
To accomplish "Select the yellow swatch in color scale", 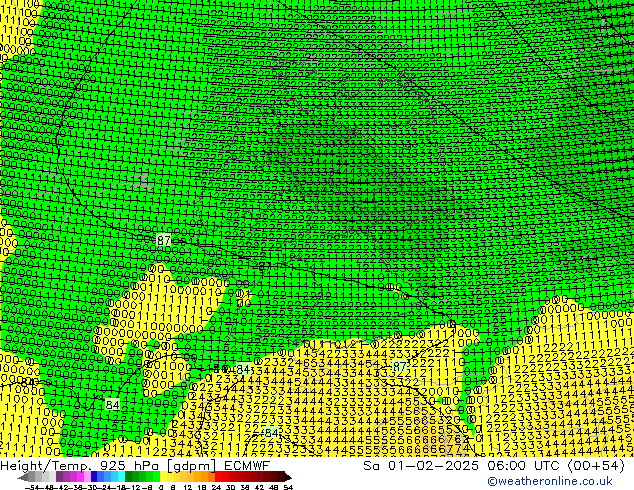I will [x=163, y=477].
